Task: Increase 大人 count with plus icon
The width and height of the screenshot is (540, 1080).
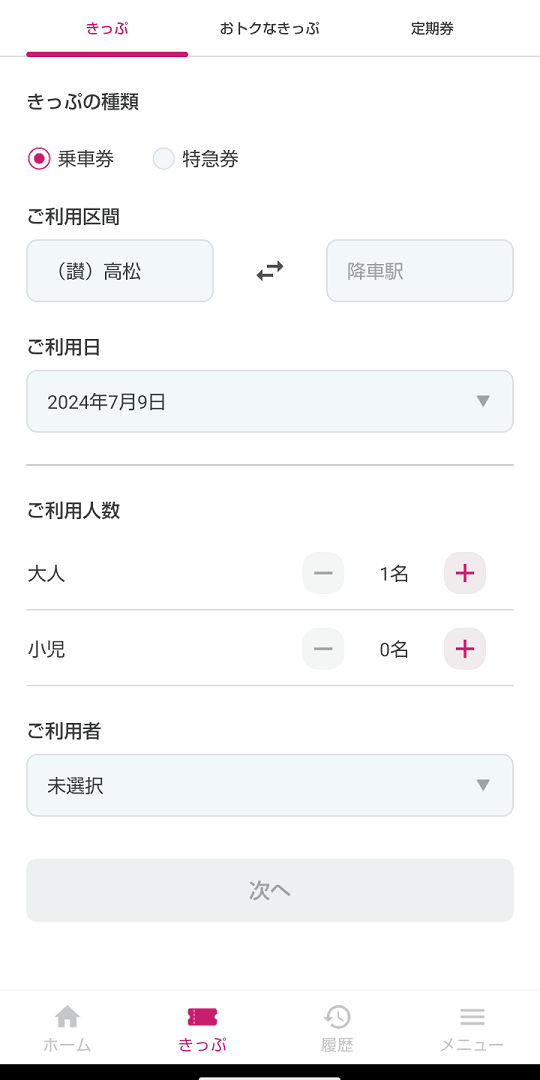Action: pos(465,573)
